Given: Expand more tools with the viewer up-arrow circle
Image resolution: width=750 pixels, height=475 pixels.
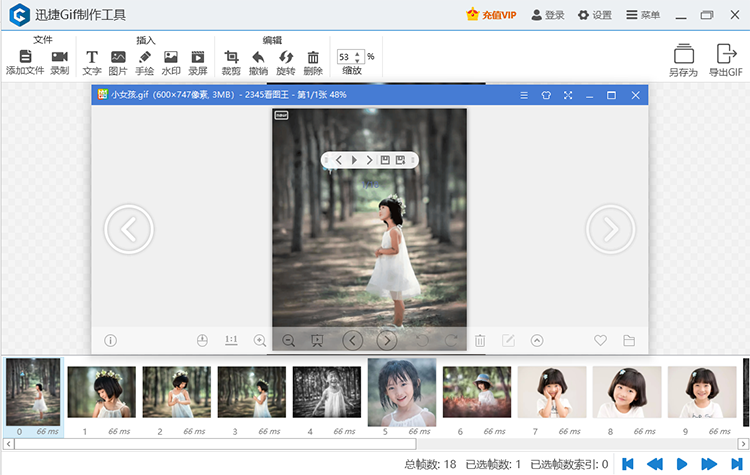Looking at the screenshot, I should coord(537,341).
